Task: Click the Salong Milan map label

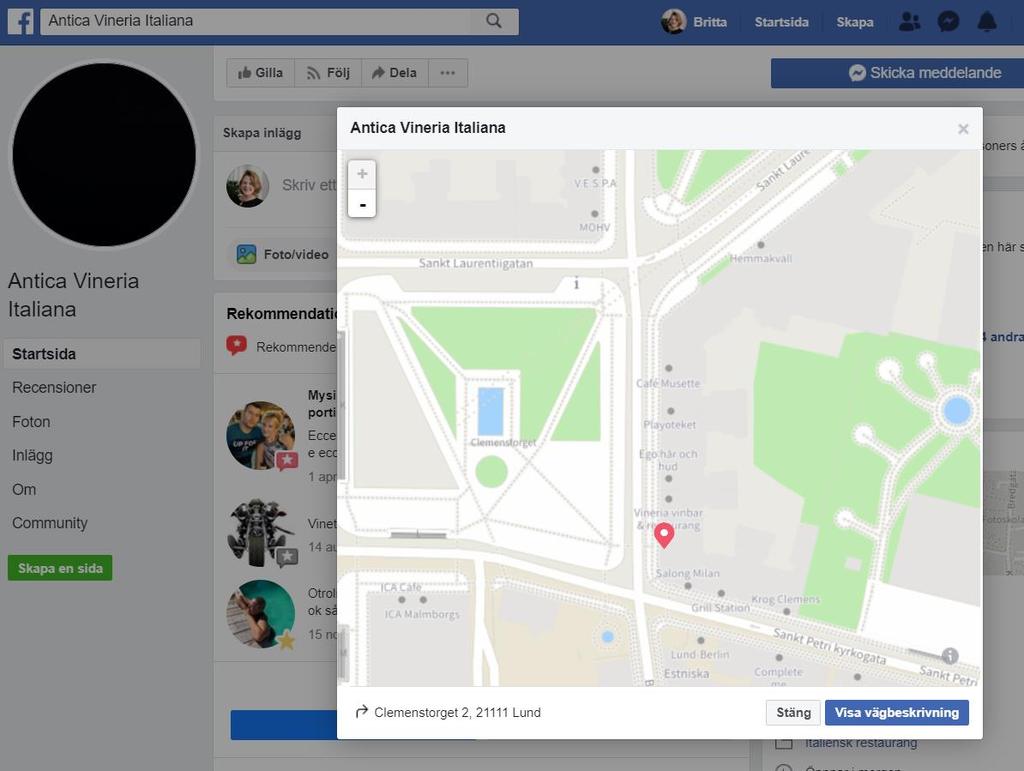Action: click(x=688, y=573)
